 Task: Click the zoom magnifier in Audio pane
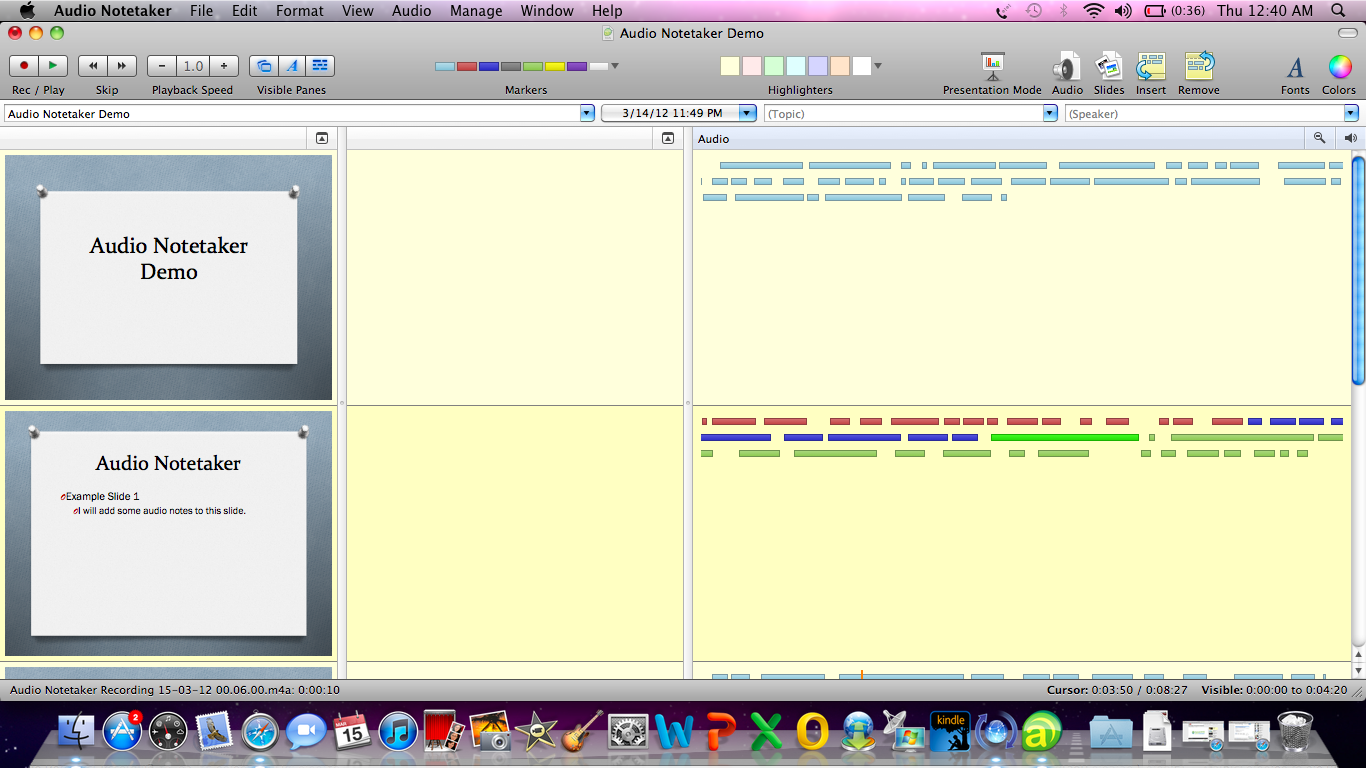1319,139
